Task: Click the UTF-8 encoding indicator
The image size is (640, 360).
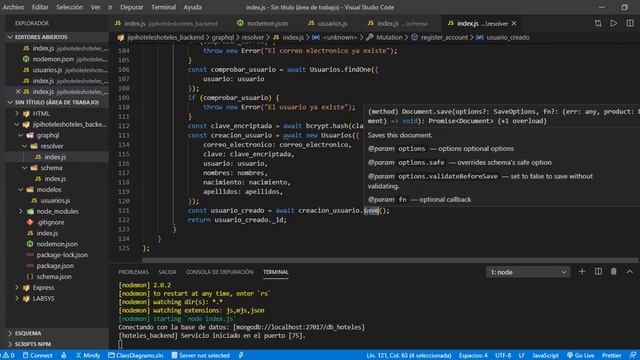Action: click(x=503, y=356)
